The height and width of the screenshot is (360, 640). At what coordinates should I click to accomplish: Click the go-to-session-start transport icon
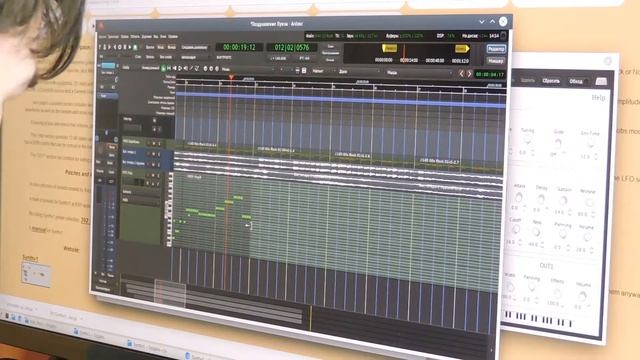click(x=109, y=47)
